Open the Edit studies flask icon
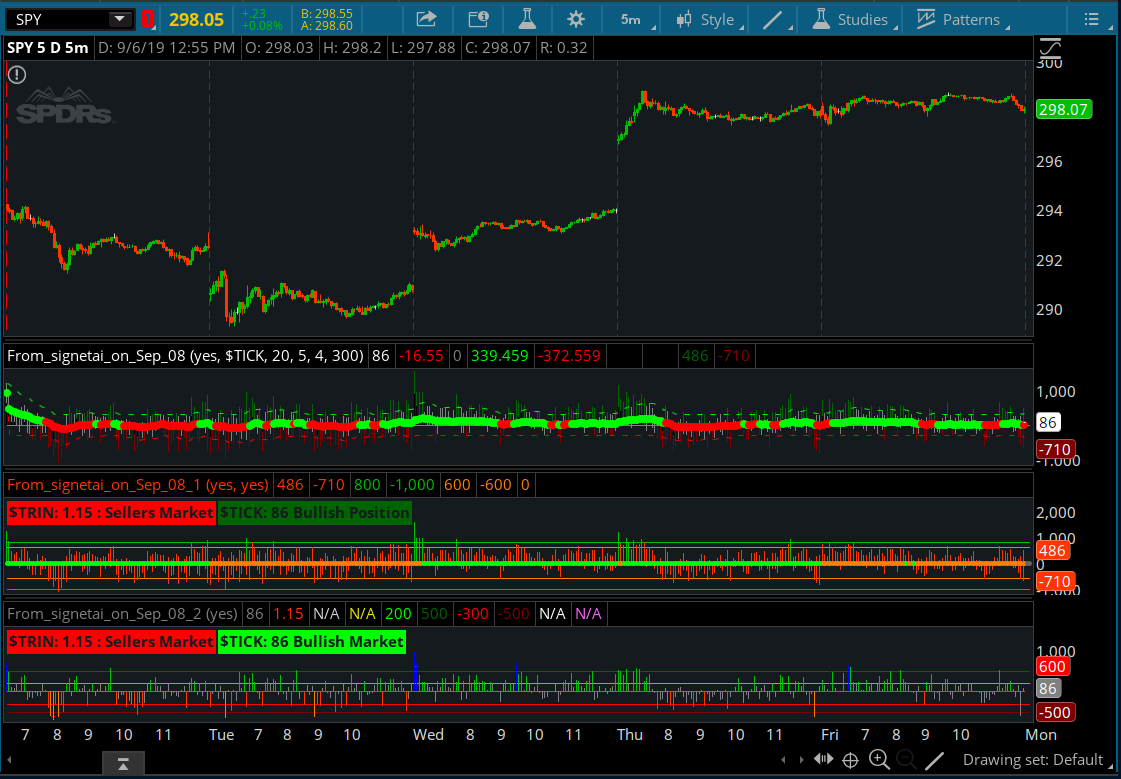This screenshot has width=1121, height=779. [x=526, y=19]
